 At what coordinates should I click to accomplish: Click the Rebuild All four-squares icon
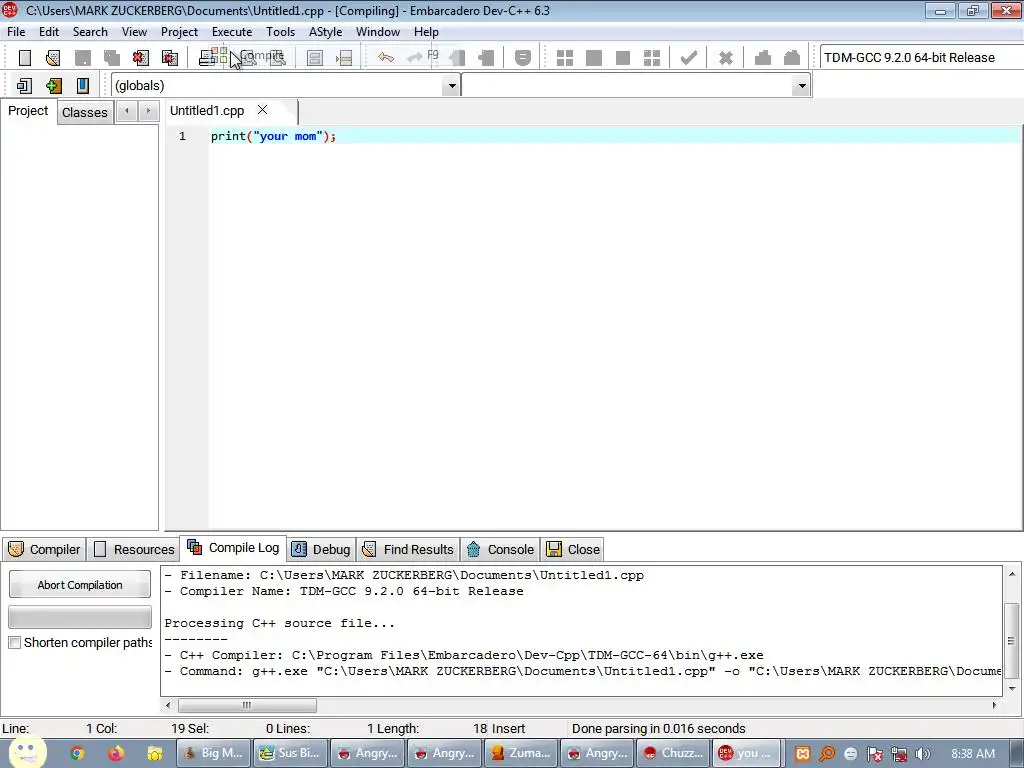(x=652, y=58)
